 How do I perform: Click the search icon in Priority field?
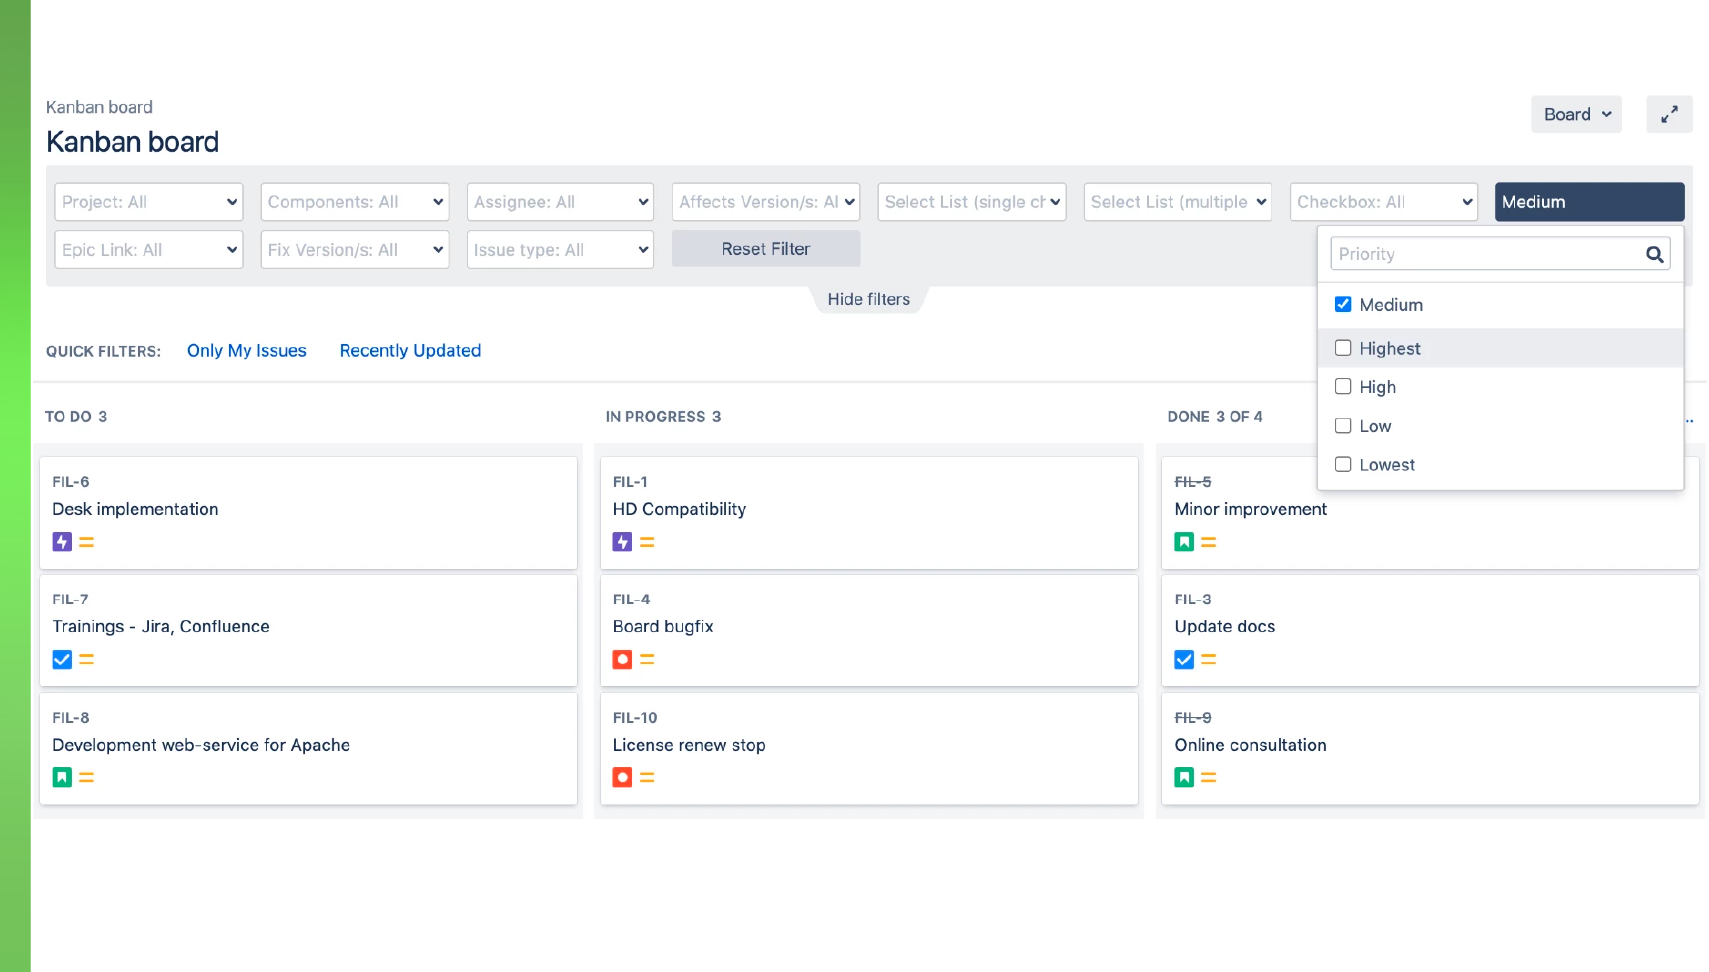coord(1654,255)
